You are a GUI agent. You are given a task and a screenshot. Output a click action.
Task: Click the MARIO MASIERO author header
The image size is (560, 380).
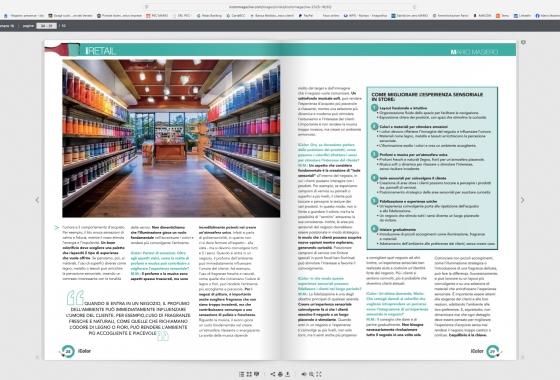(x=474, y=52)
